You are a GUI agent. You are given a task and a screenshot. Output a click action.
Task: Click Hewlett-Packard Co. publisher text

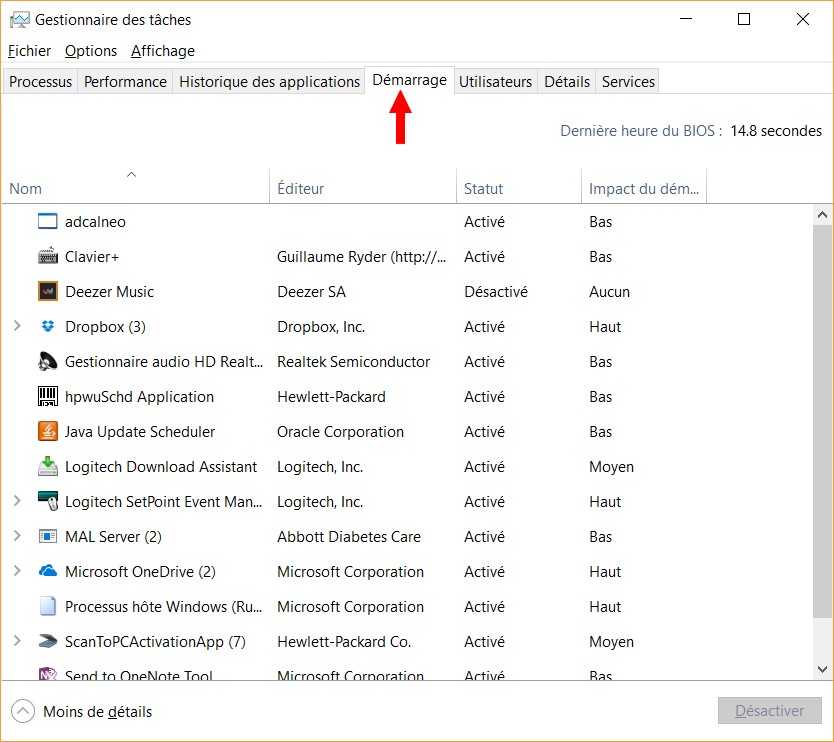click(x=344, y=641)
